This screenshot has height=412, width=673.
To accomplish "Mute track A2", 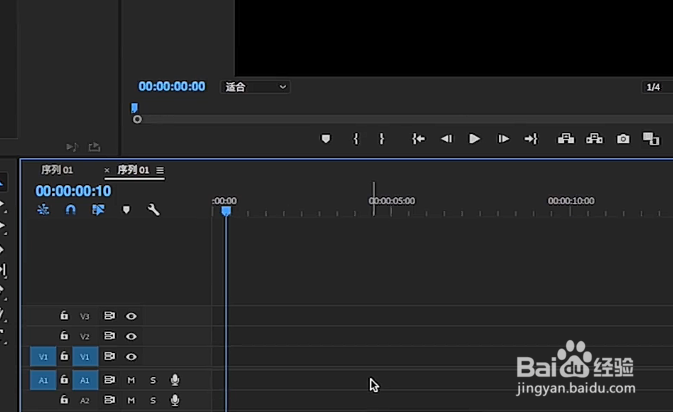I will 131,400.
